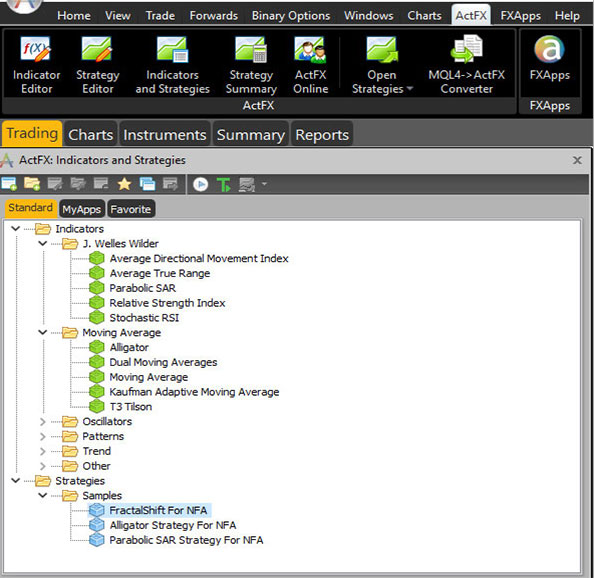
Task: Open the Windows menu
Action: click(369, 16)
